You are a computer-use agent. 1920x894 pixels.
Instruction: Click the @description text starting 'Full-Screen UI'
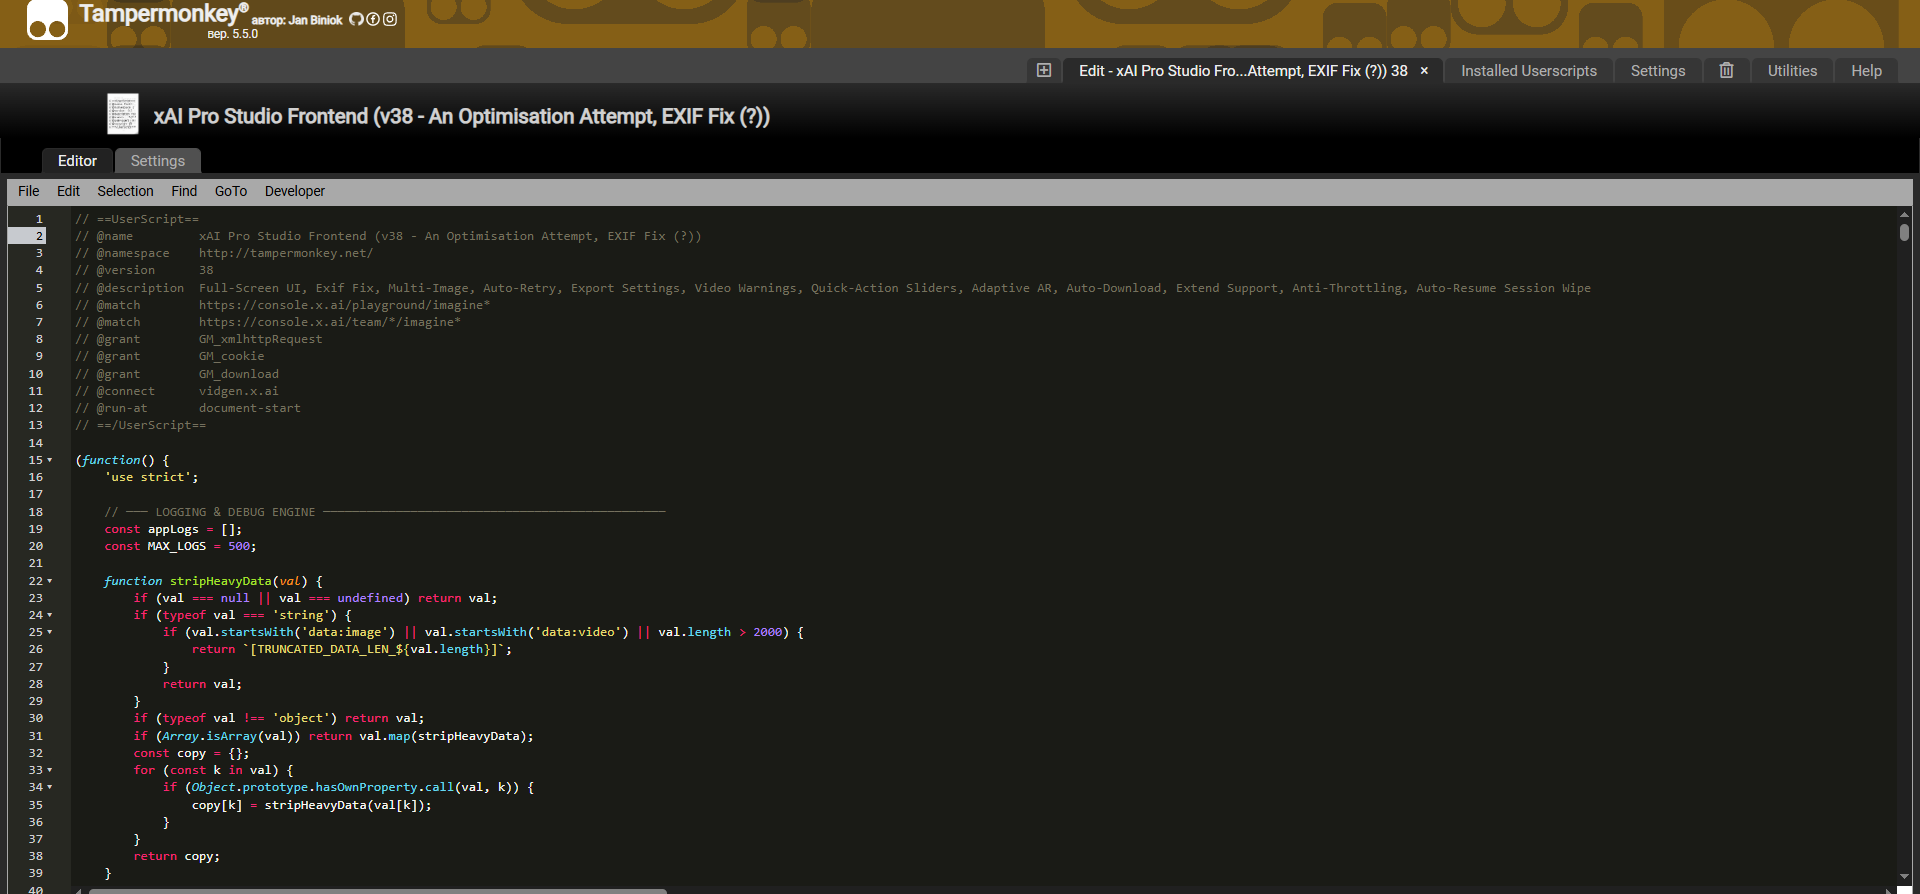[894, 288]
